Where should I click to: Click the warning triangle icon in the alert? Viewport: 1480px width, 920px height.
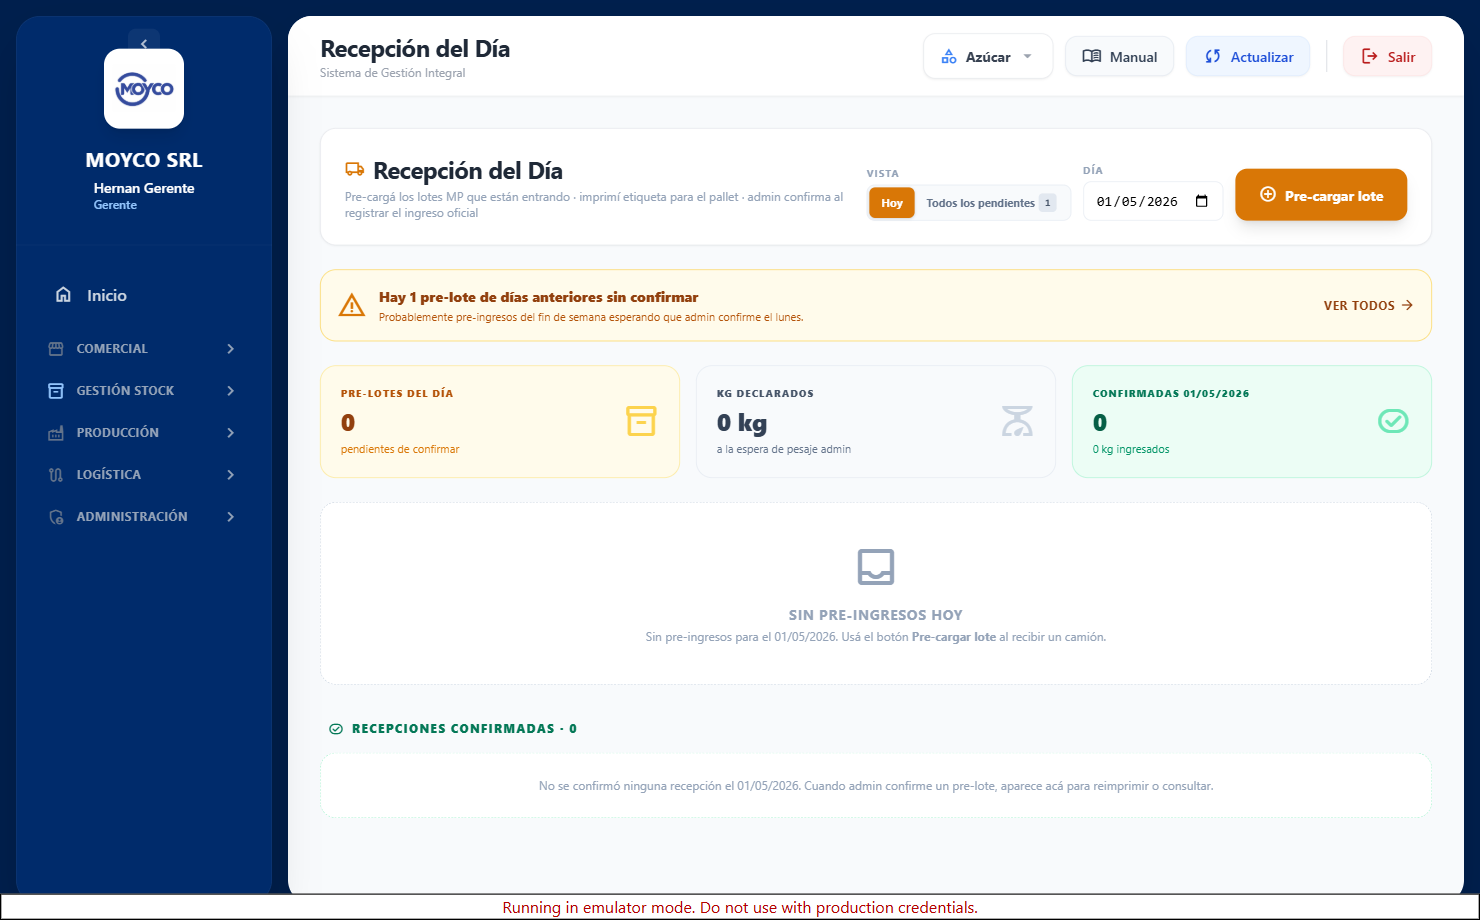pyautogui.click(x=352, y=305)
